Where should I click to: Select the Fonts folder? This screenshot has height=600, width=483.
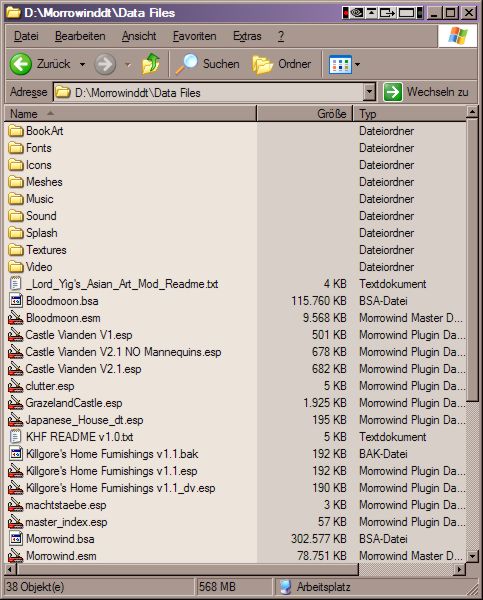pyautogui.click(x=38, y=148)
